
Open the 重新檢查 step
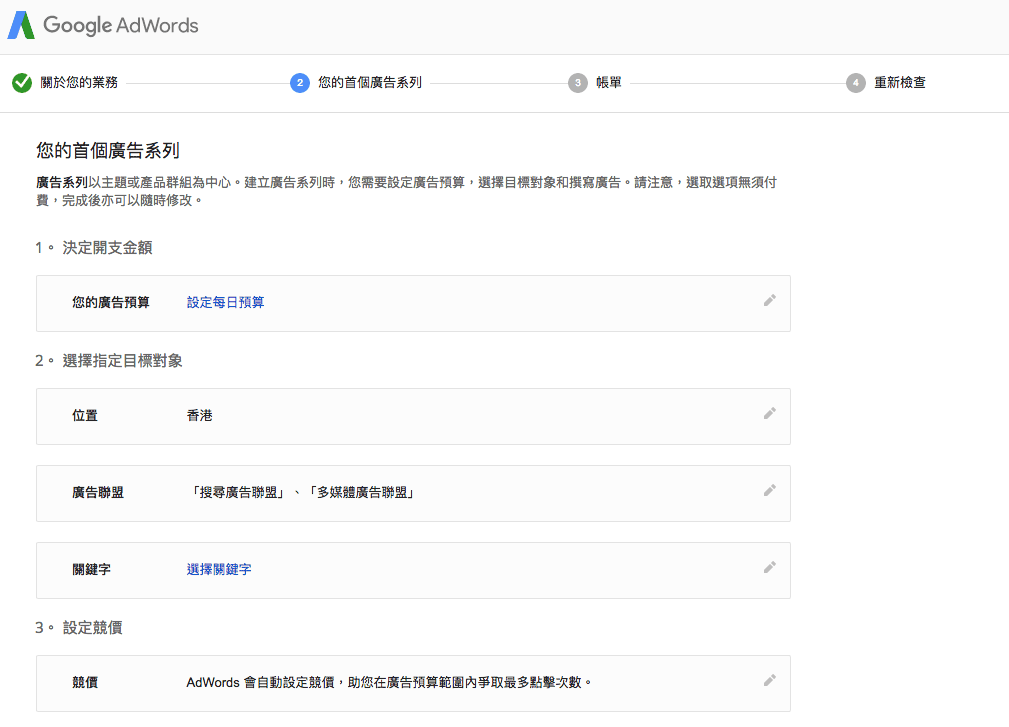point(900,83)
